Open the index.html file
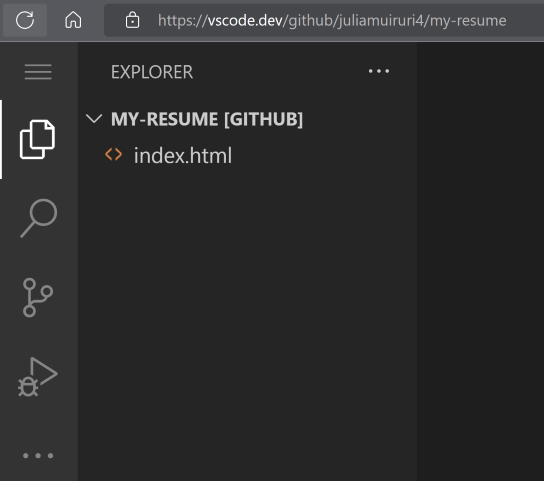 [183, 155]
